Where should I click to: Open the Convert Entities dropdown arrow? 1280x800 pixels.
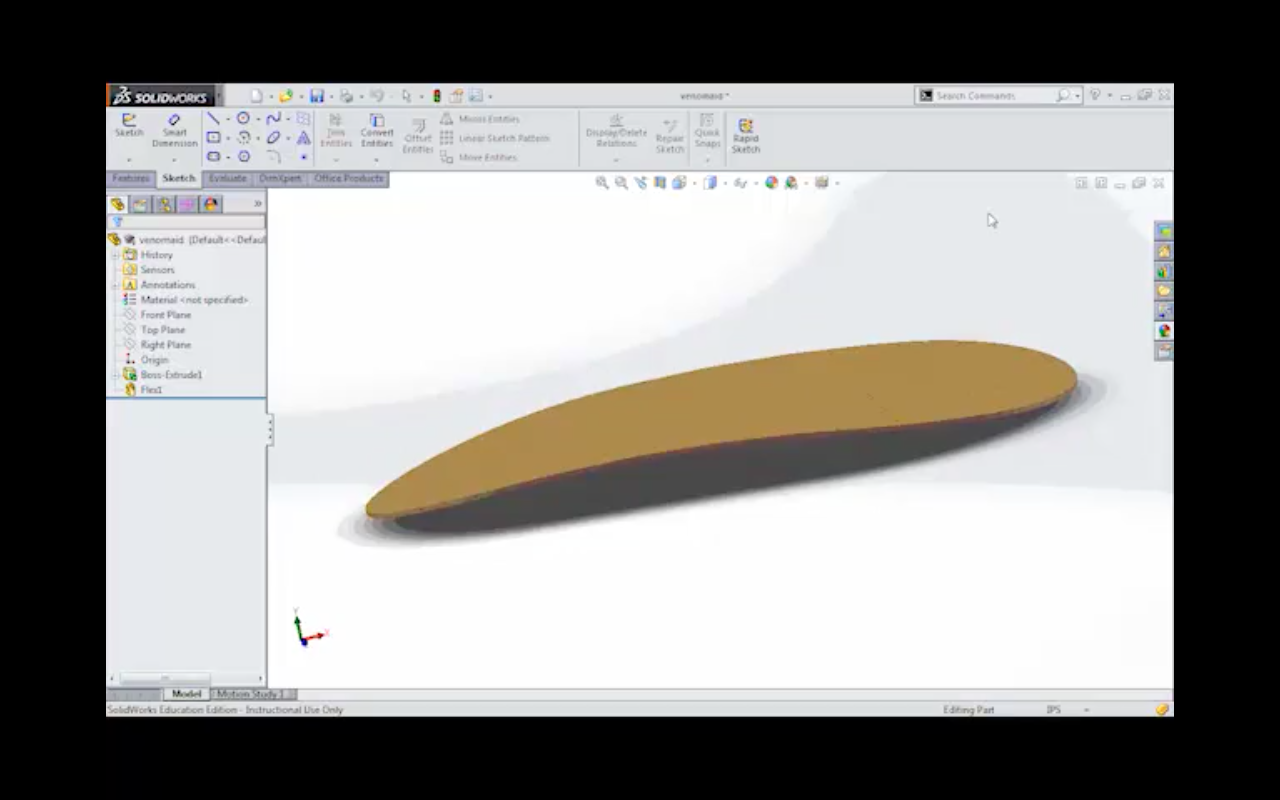pyautogui.click(x=376, y=159)
